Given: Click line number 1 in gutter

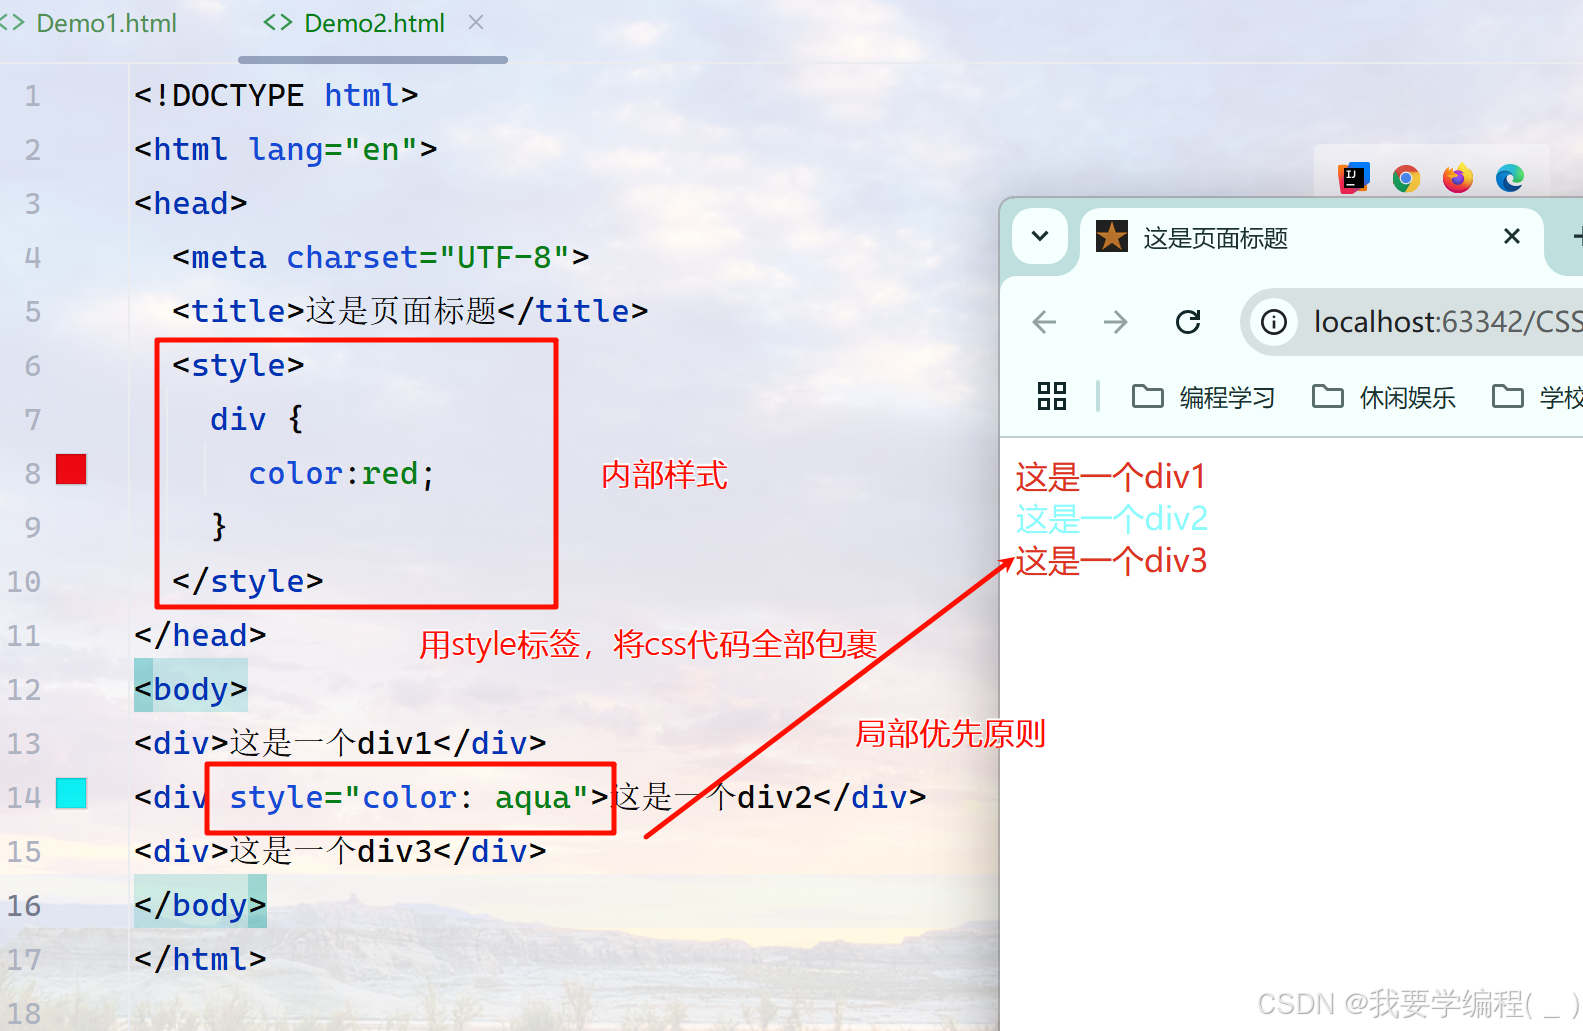Looking at the screenshot, I should [x=32, y=96].
